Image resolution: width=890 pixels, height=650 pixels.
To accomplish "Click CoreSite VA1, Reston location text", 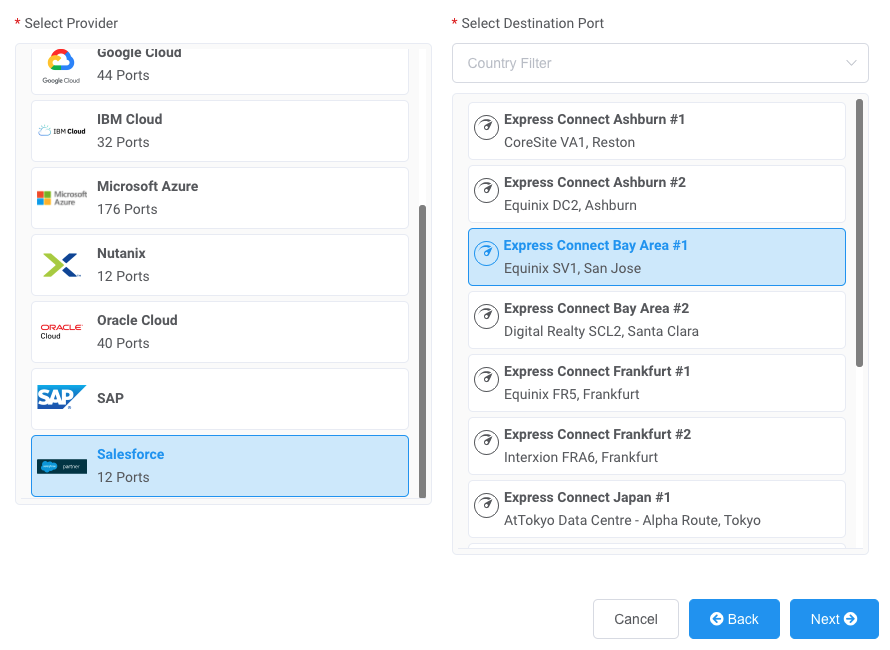I will (569, 142).
